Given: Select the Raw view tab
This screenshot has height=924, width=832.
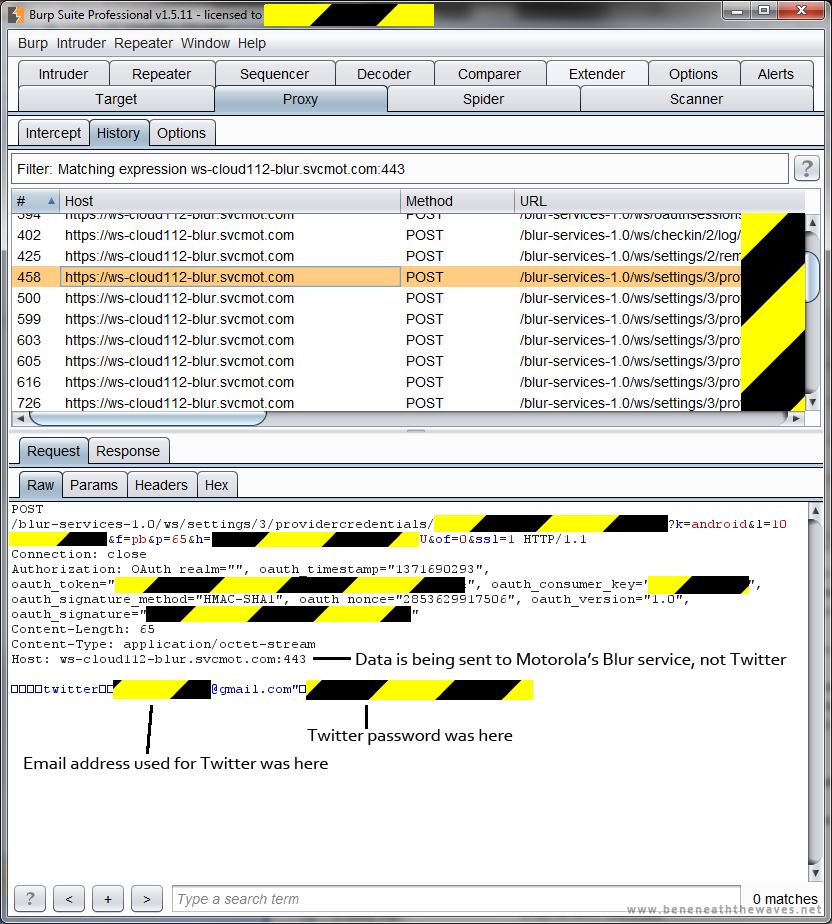Looking at the screenshot, I should pyautogui.click(x=40, y=485).
